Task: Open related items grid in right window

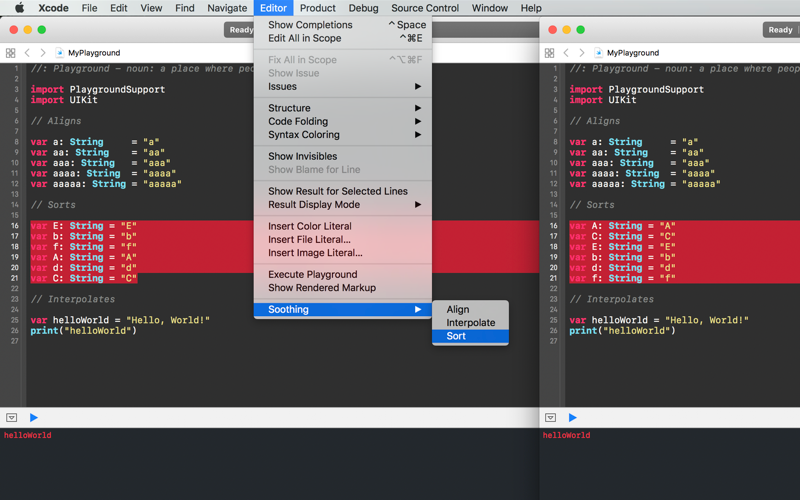Action: tap(549, 53)
